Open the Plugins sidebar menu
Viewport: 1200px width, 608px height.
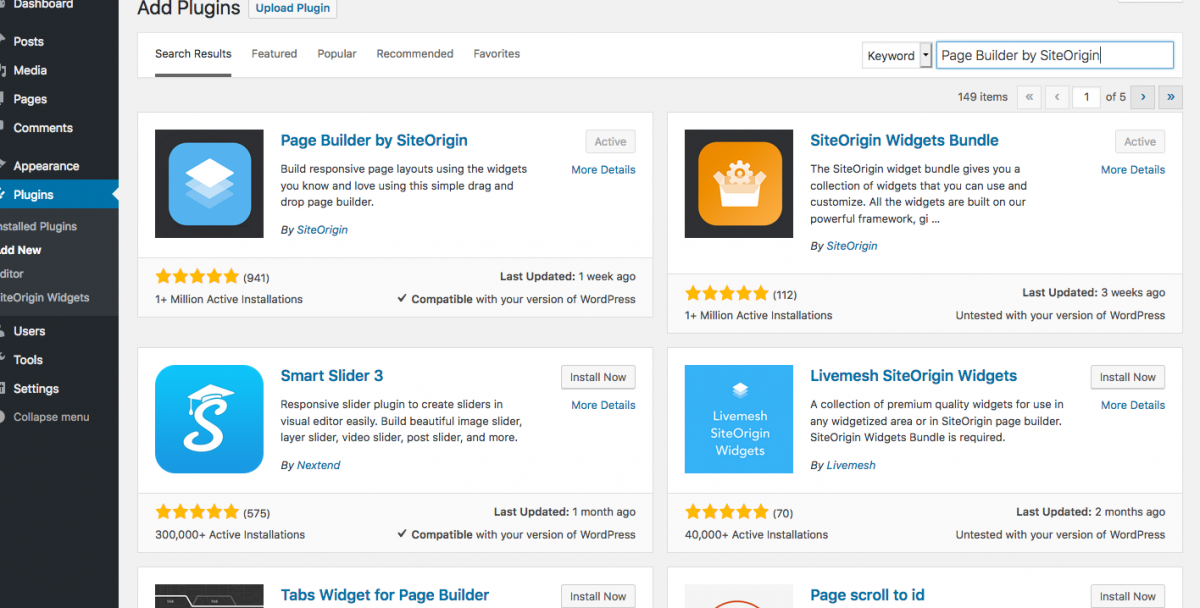(x=34, y=195)
